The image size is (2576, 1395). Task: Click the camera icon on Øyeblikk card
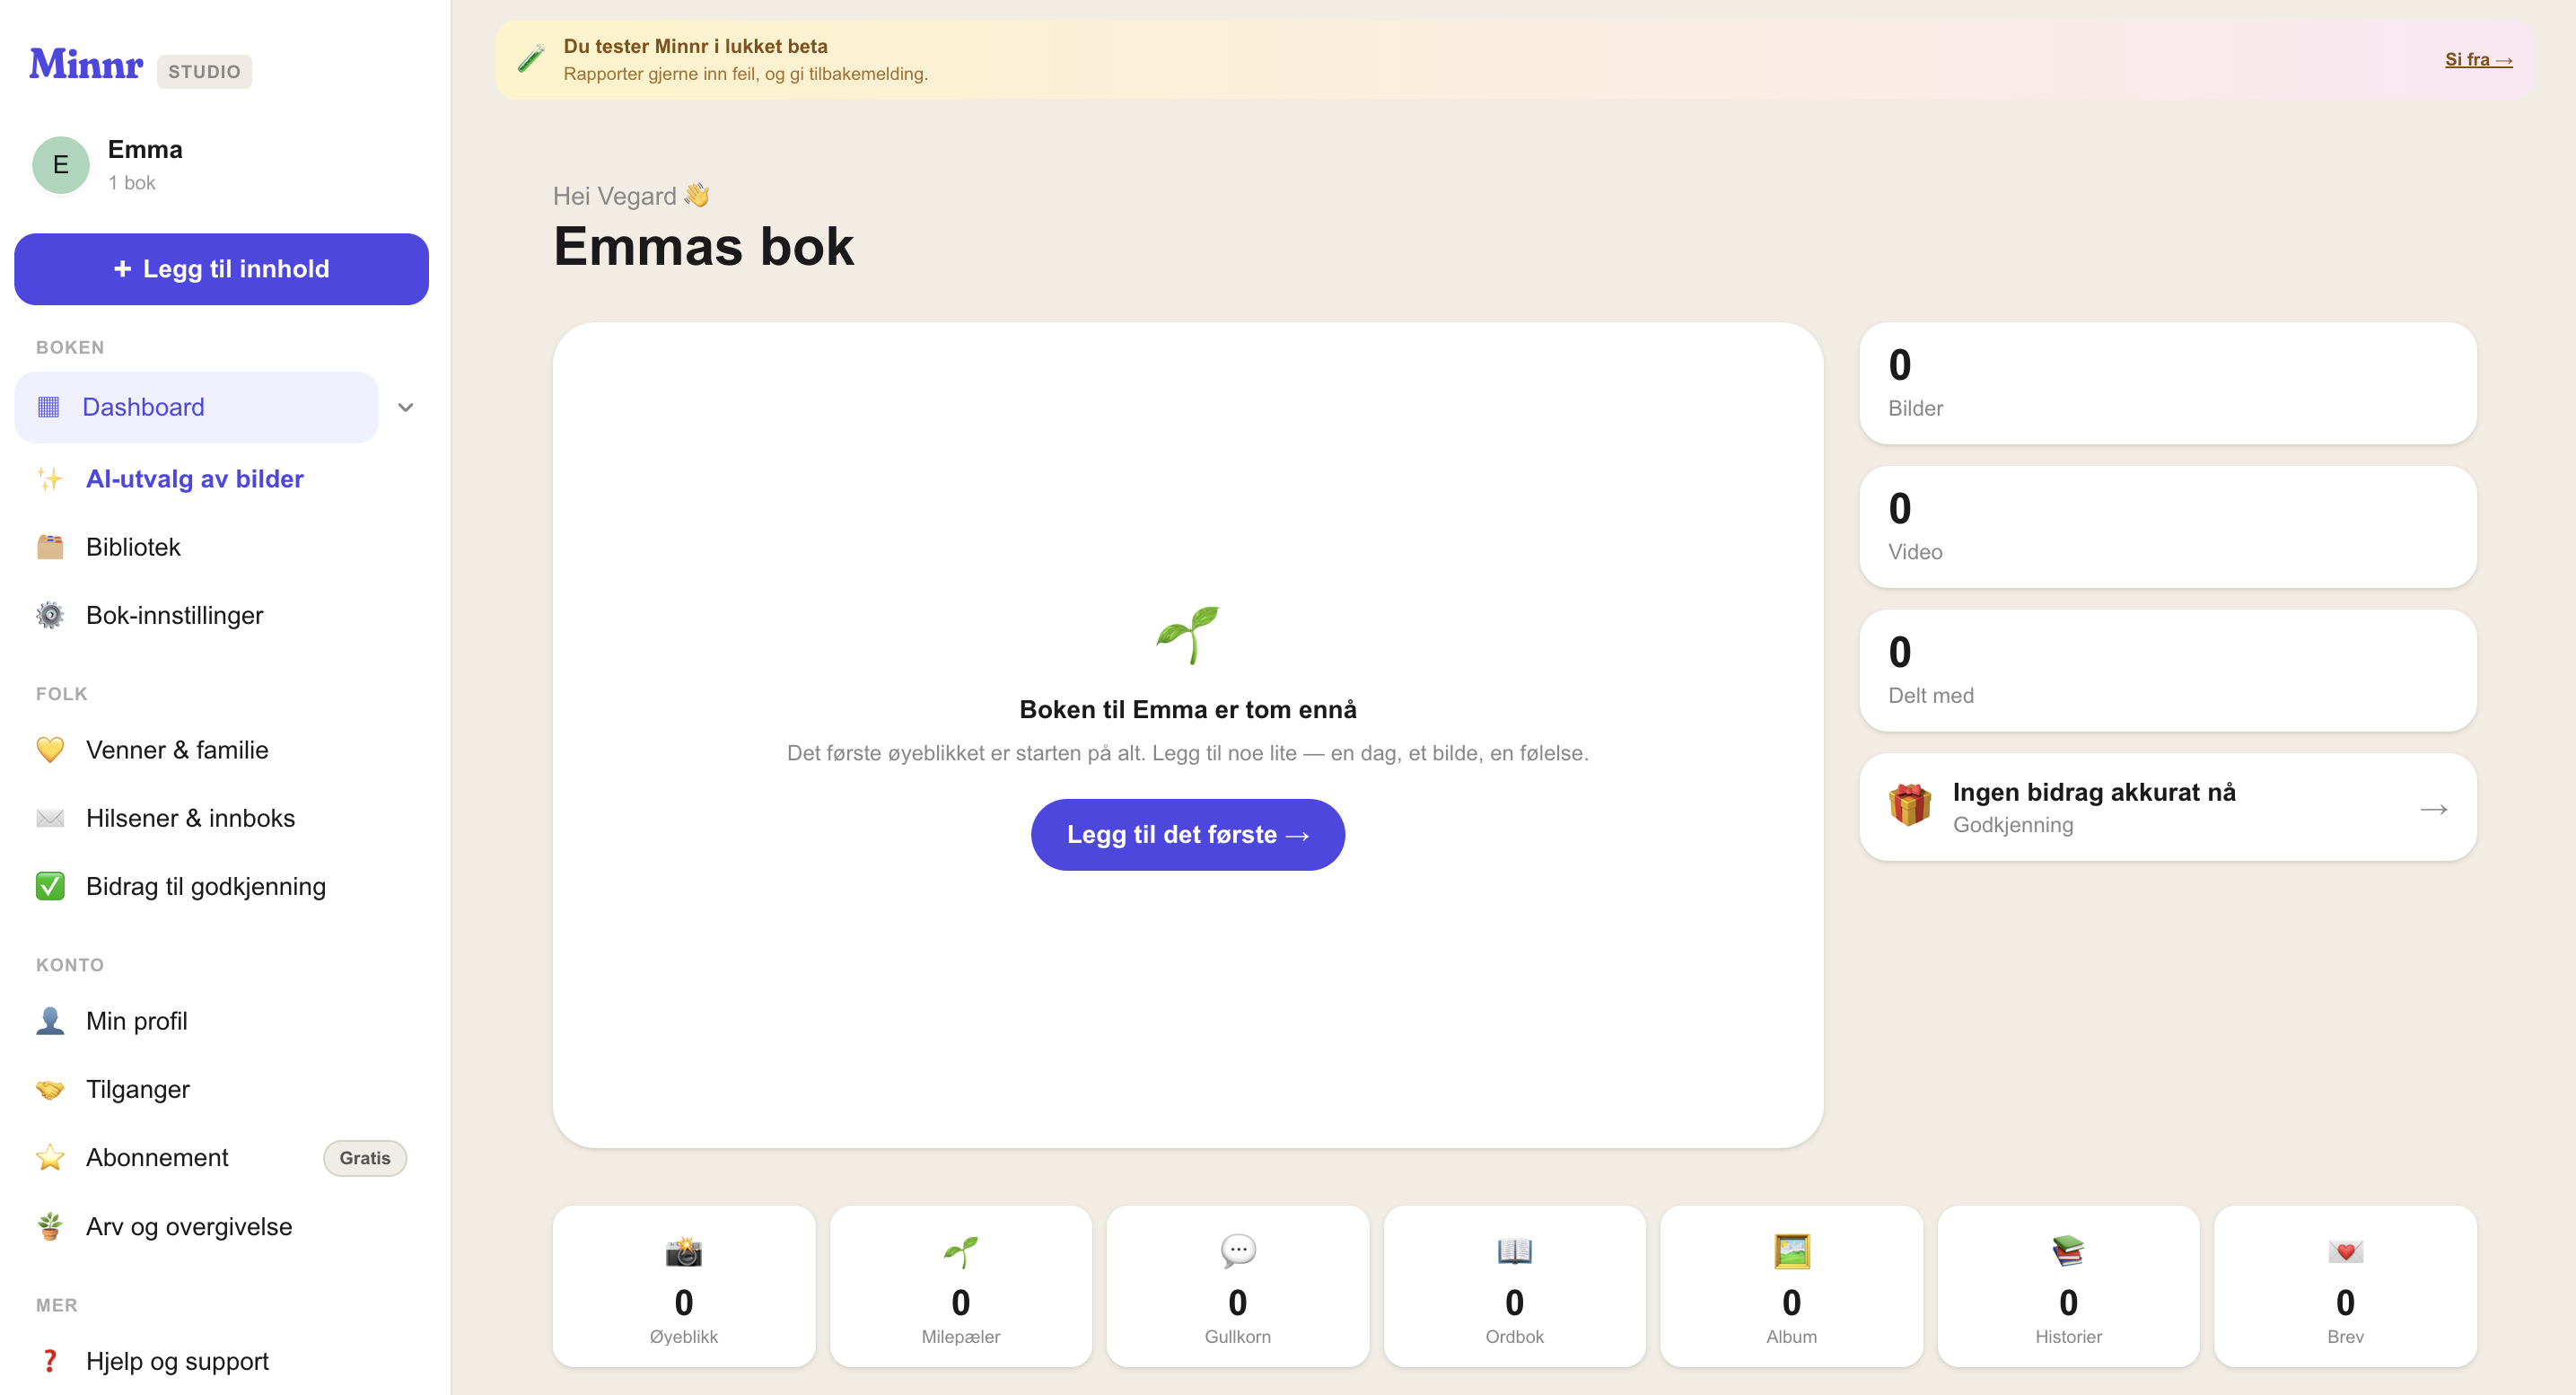click(x=684, y=1252)
